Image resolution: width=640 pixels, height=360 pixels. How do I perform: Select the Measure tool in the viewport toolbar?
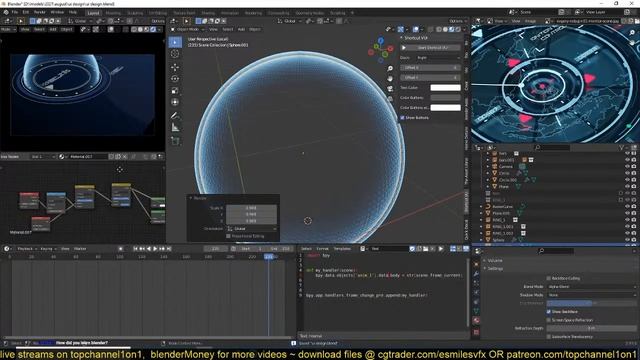click(x=175, y=128)
